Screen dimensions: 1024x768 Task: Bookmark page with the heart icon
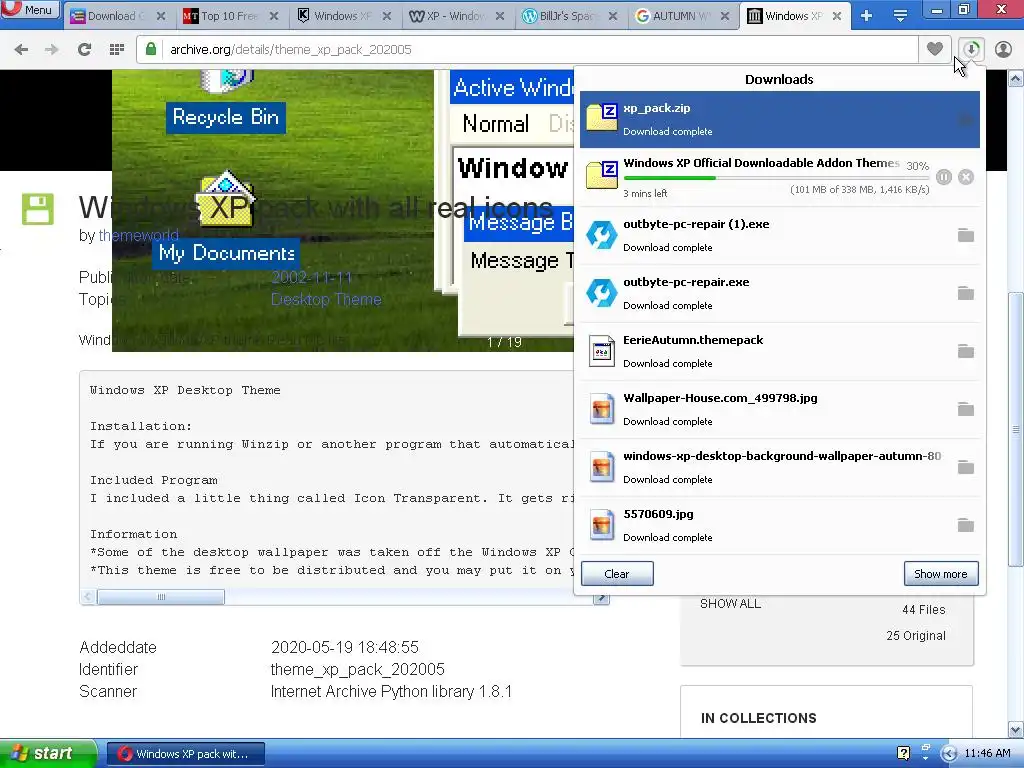(935, 49)
